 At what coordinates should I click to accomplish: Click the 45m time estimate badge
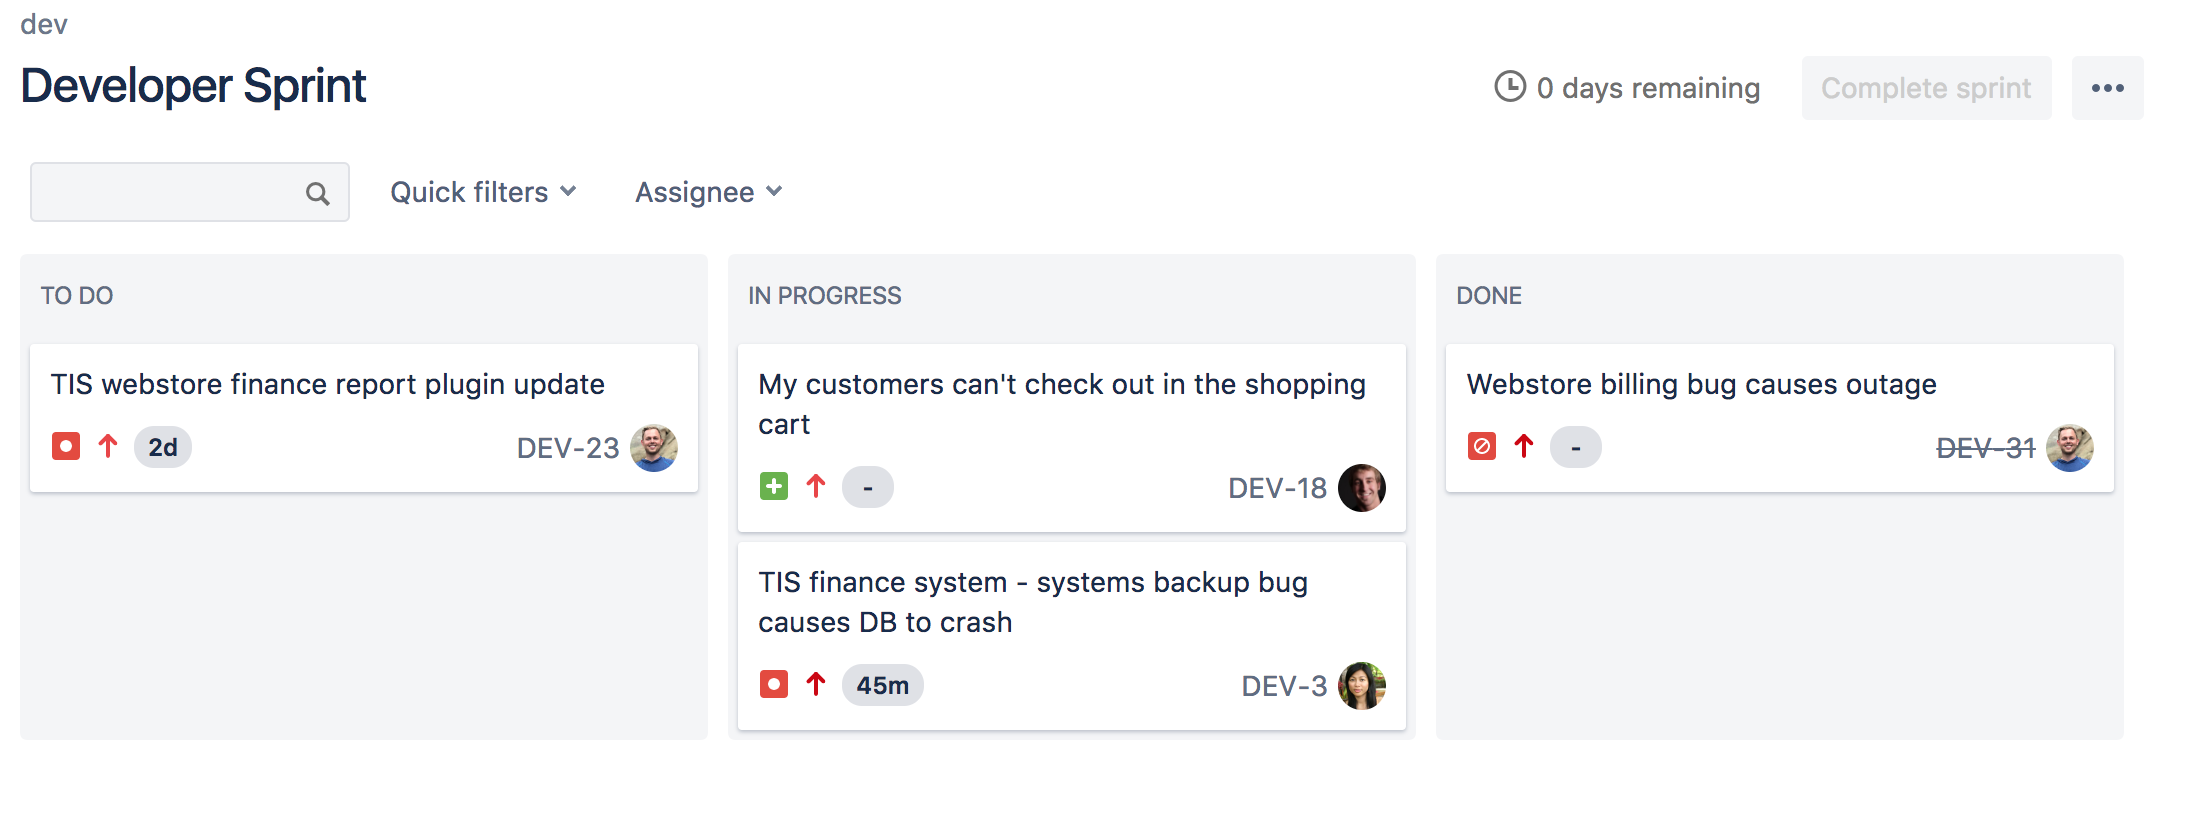click(x=882, y=686)
